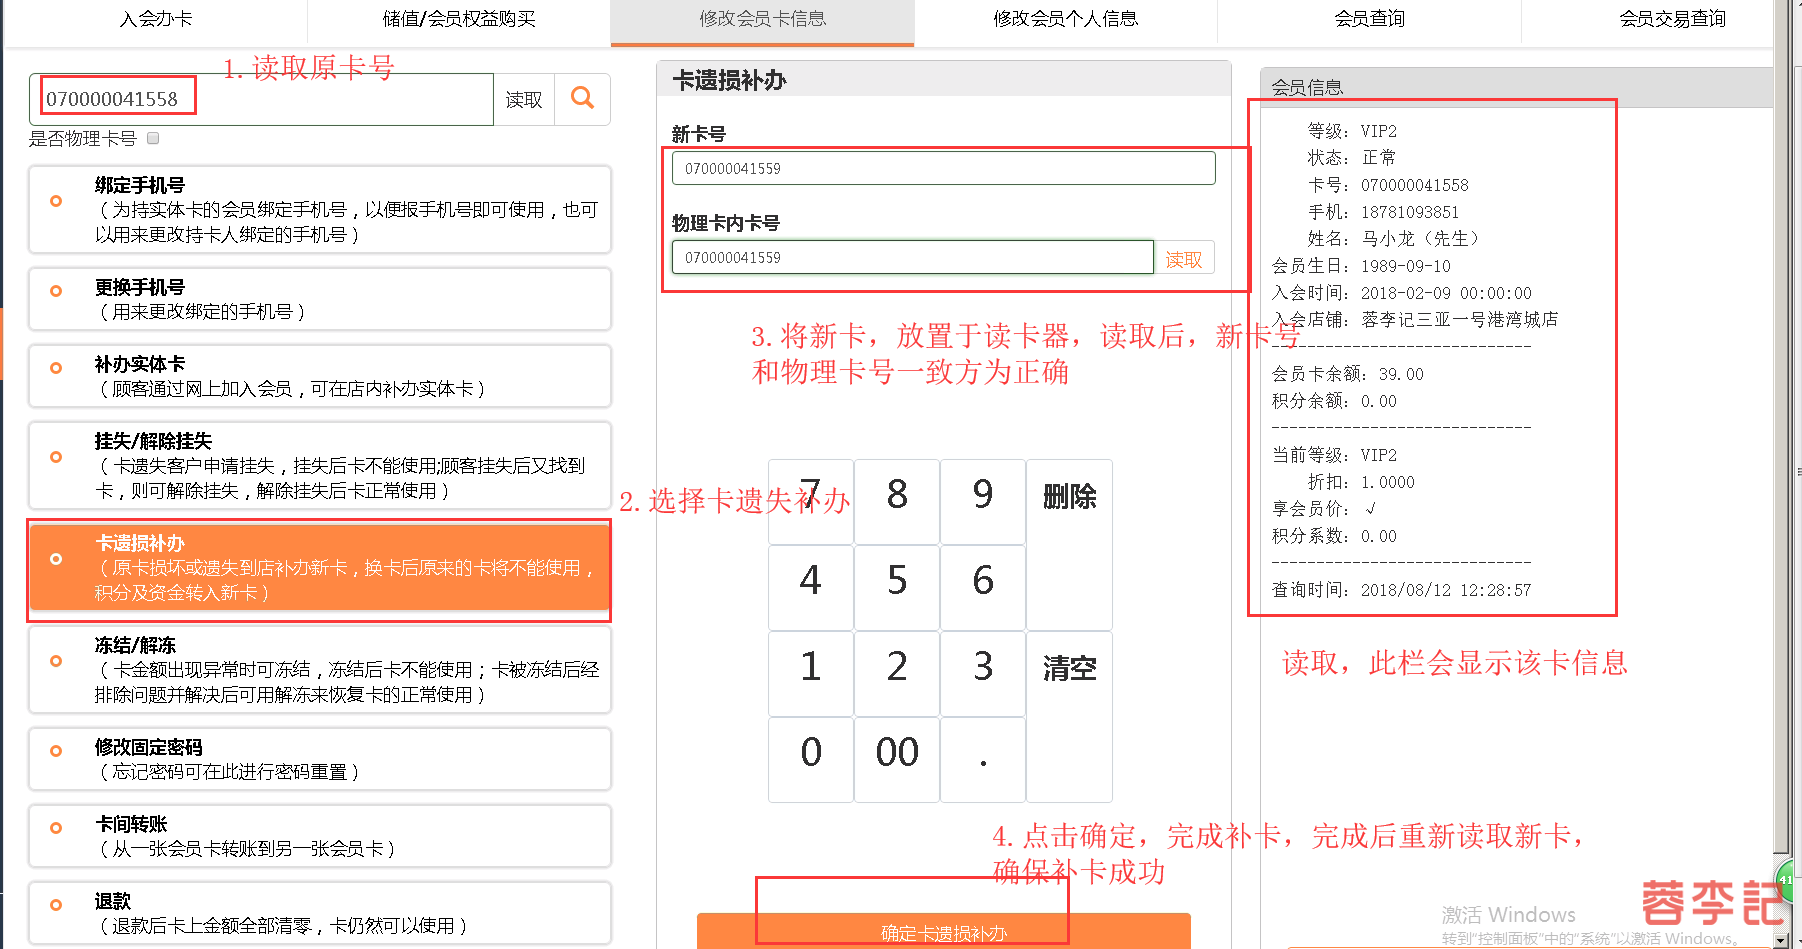The image size is (1802, 949).
Task: Select the 卡遗损补办 radio option
Action: coord(56,559)
